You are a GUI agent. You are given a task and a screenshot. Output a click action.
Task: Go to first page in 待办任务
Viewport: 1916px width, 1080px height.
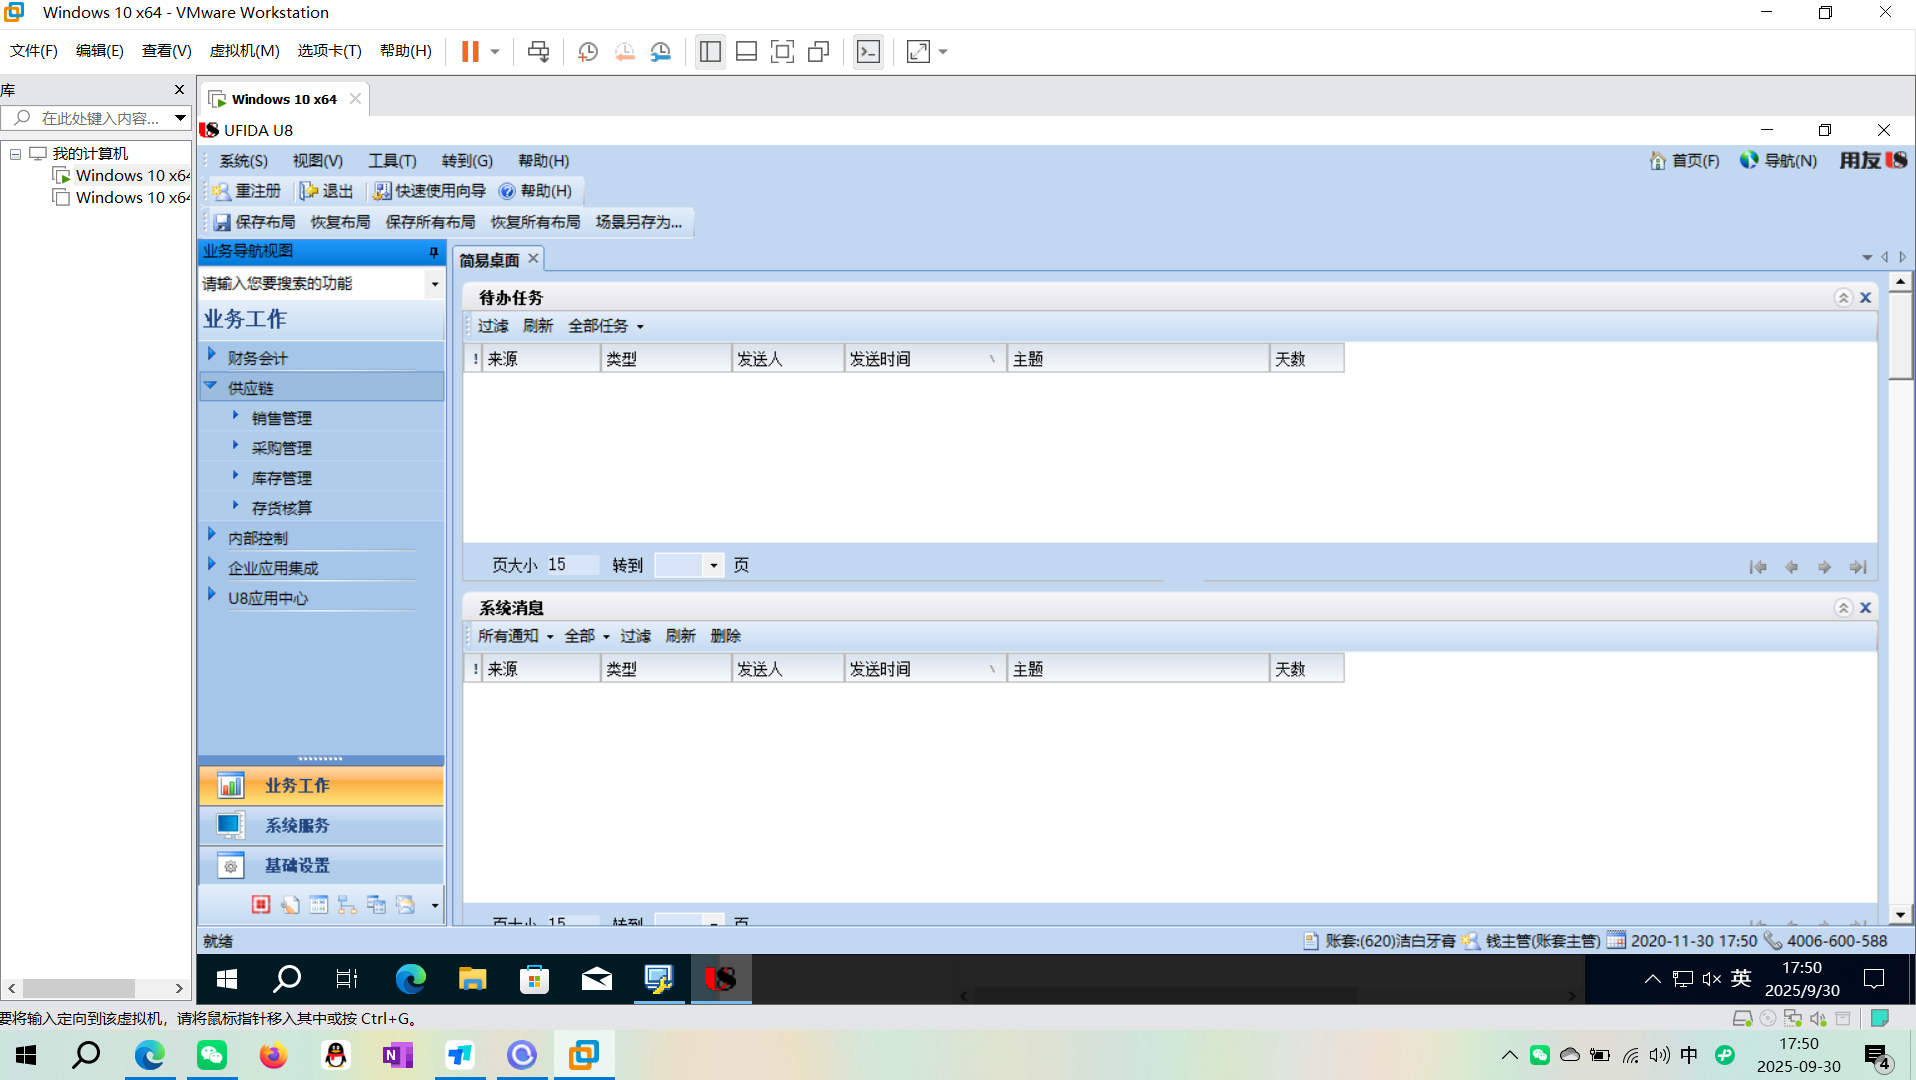(x=1758, y=567)
